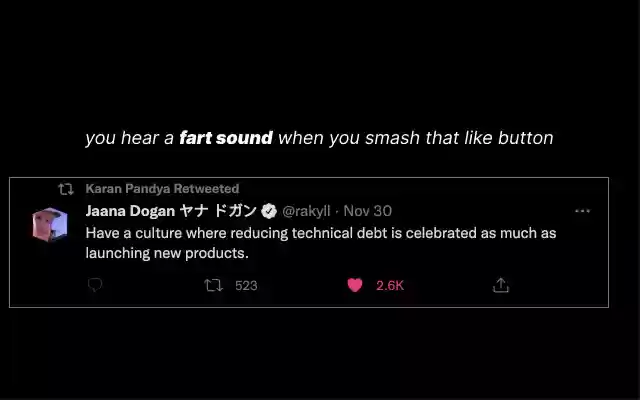The image size is (640, 400).
Task: Click the reply speech bubble icon
Action: click(x=95, y=285)
